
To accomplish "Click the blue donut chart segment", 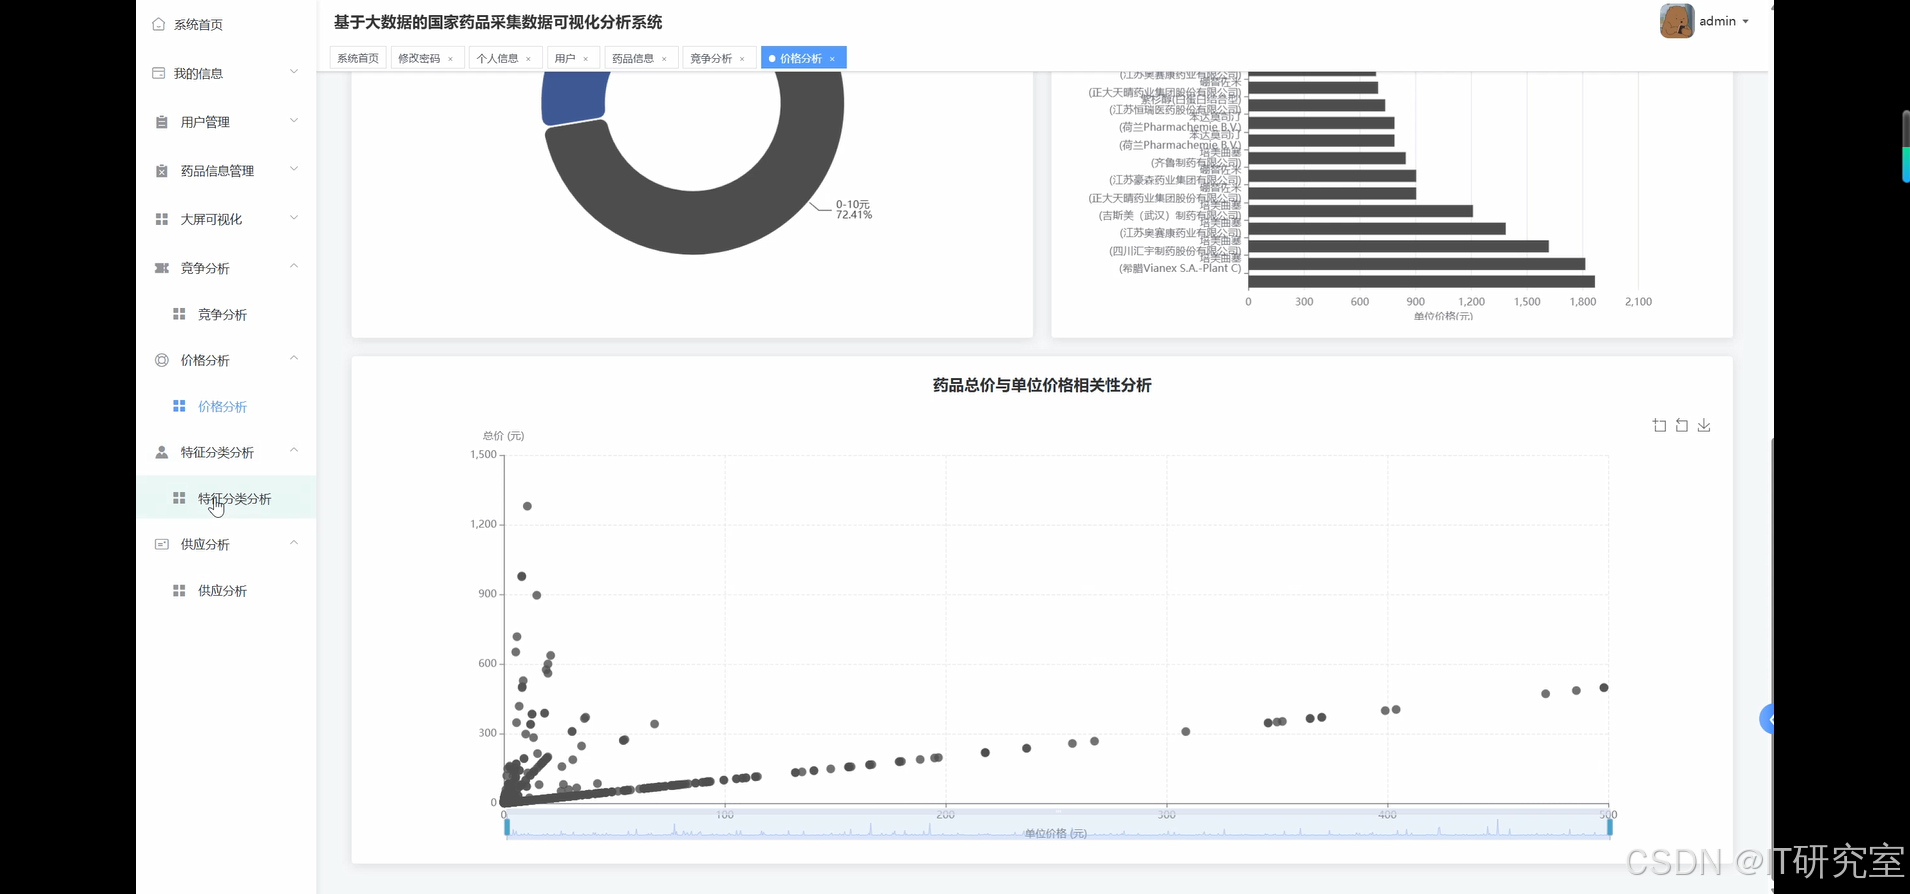I will click(574, 99).
